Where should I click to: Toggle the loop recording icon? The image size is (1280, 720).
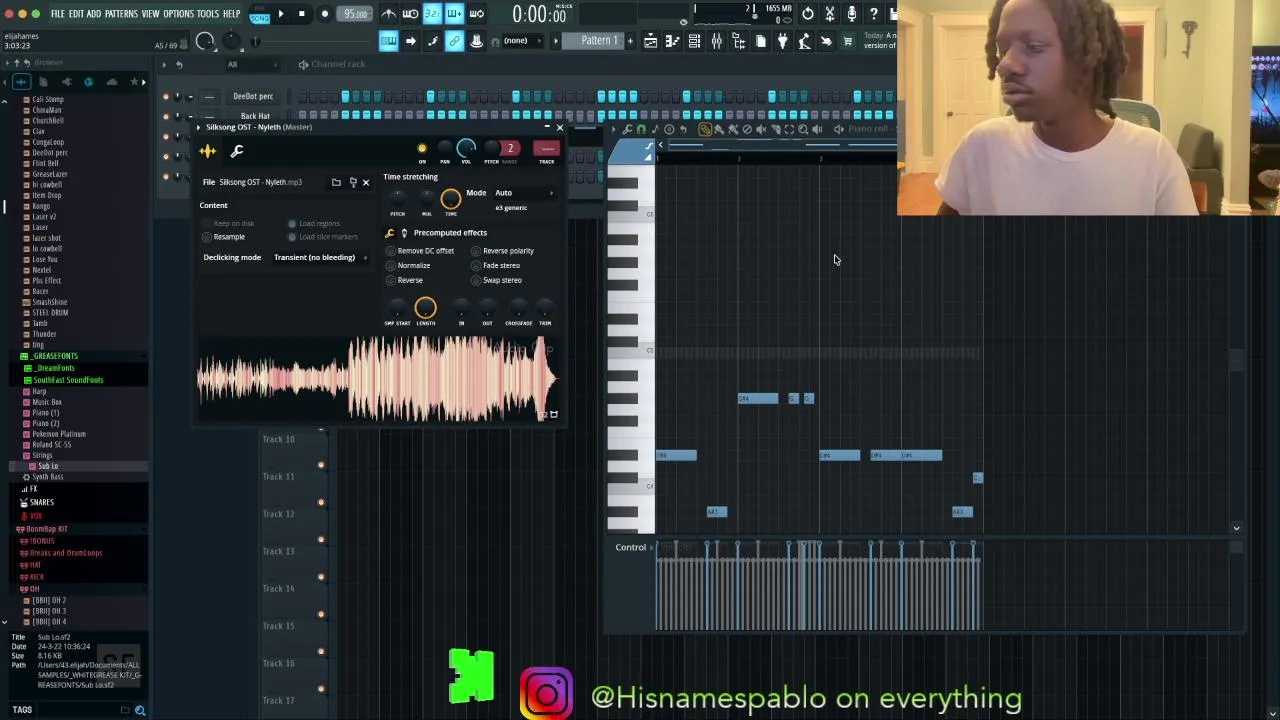476,14
